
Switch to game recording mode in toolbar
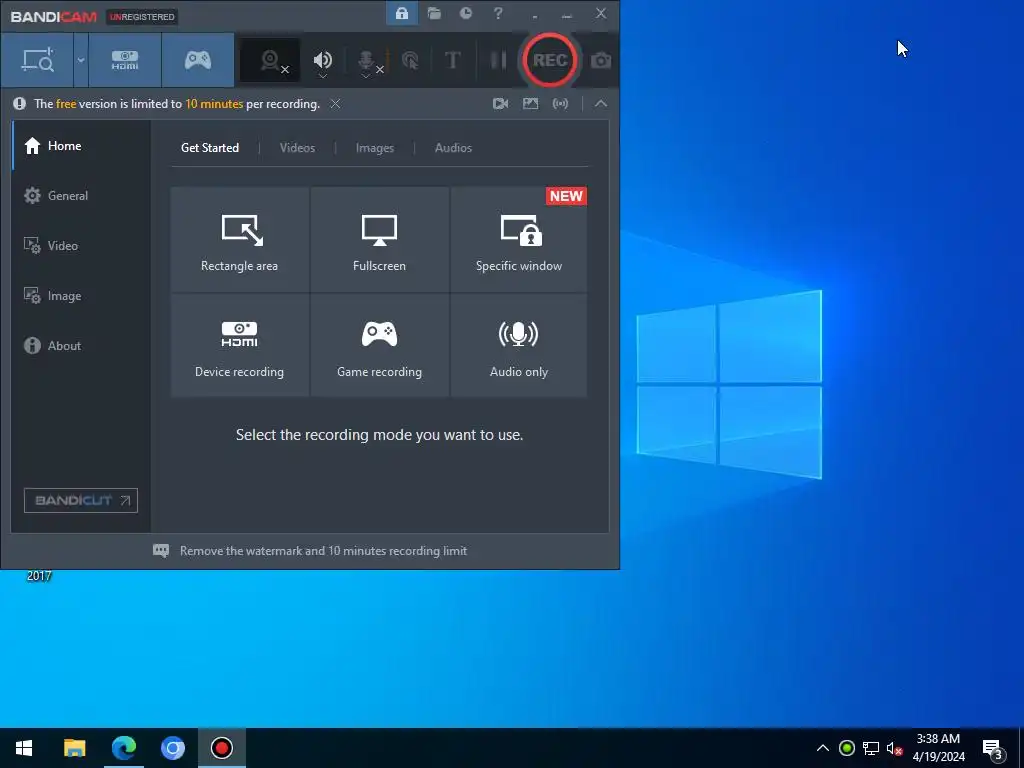point(198,60)
